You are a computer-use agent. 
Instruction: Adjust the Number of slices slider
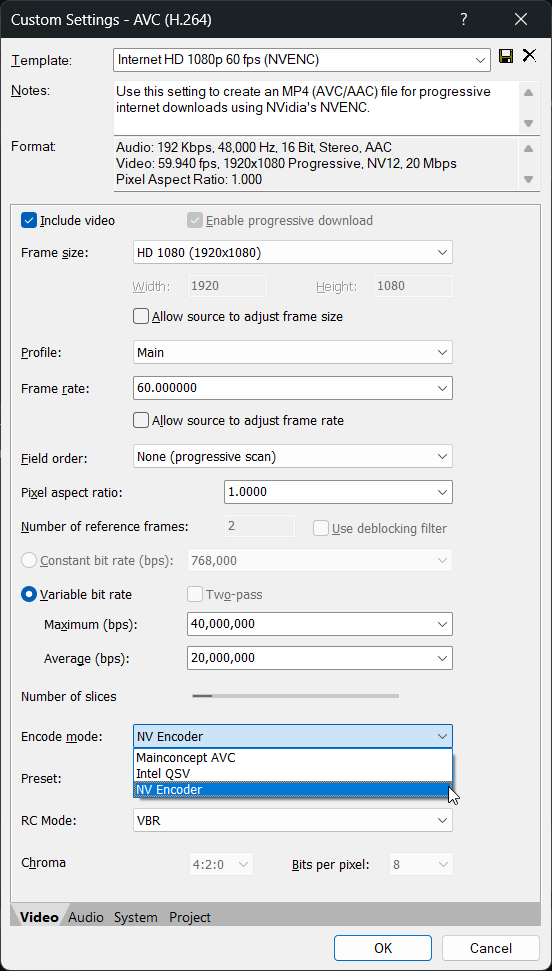(x=296, y=696)
